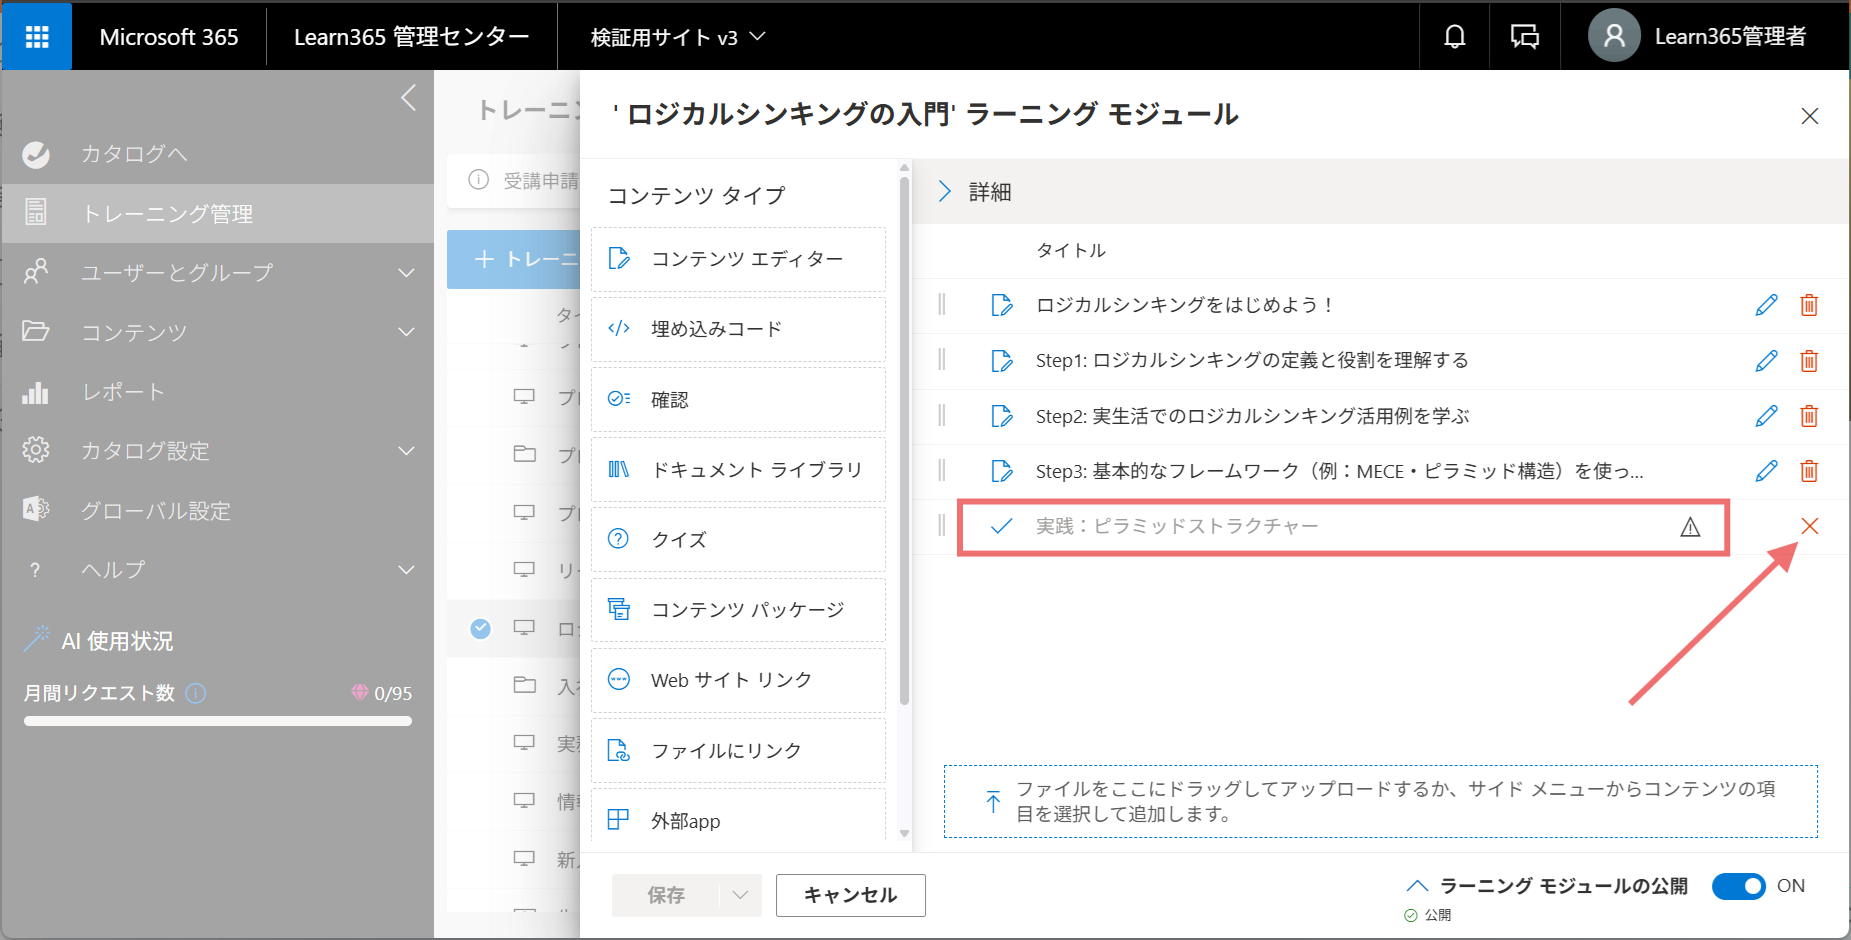Edit the Step1 item with pencil icon
Viewport: 1851px width, 940px height.
[x=1767, y=360]
